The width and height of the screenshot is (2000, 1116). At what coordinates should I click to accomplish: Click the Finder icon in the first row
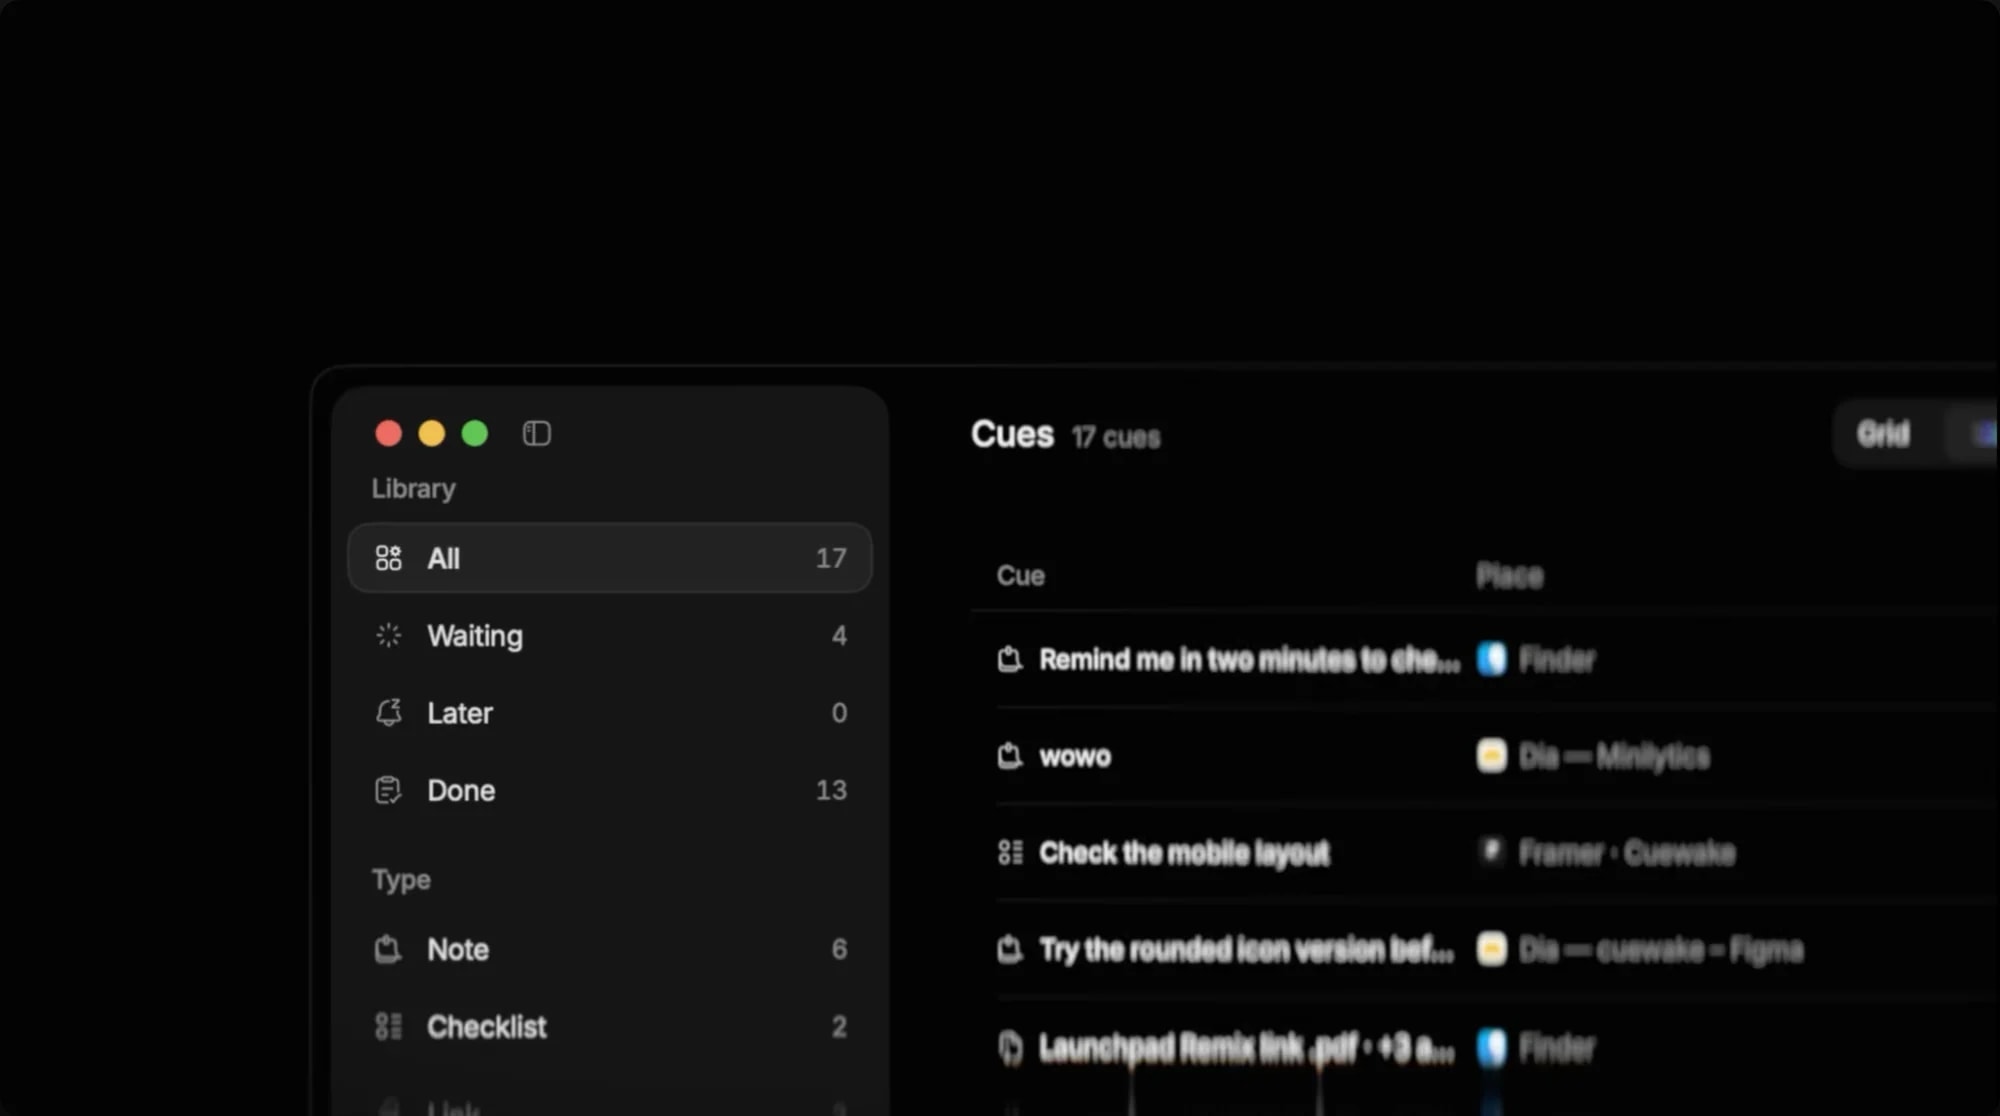click(1491, 659)
